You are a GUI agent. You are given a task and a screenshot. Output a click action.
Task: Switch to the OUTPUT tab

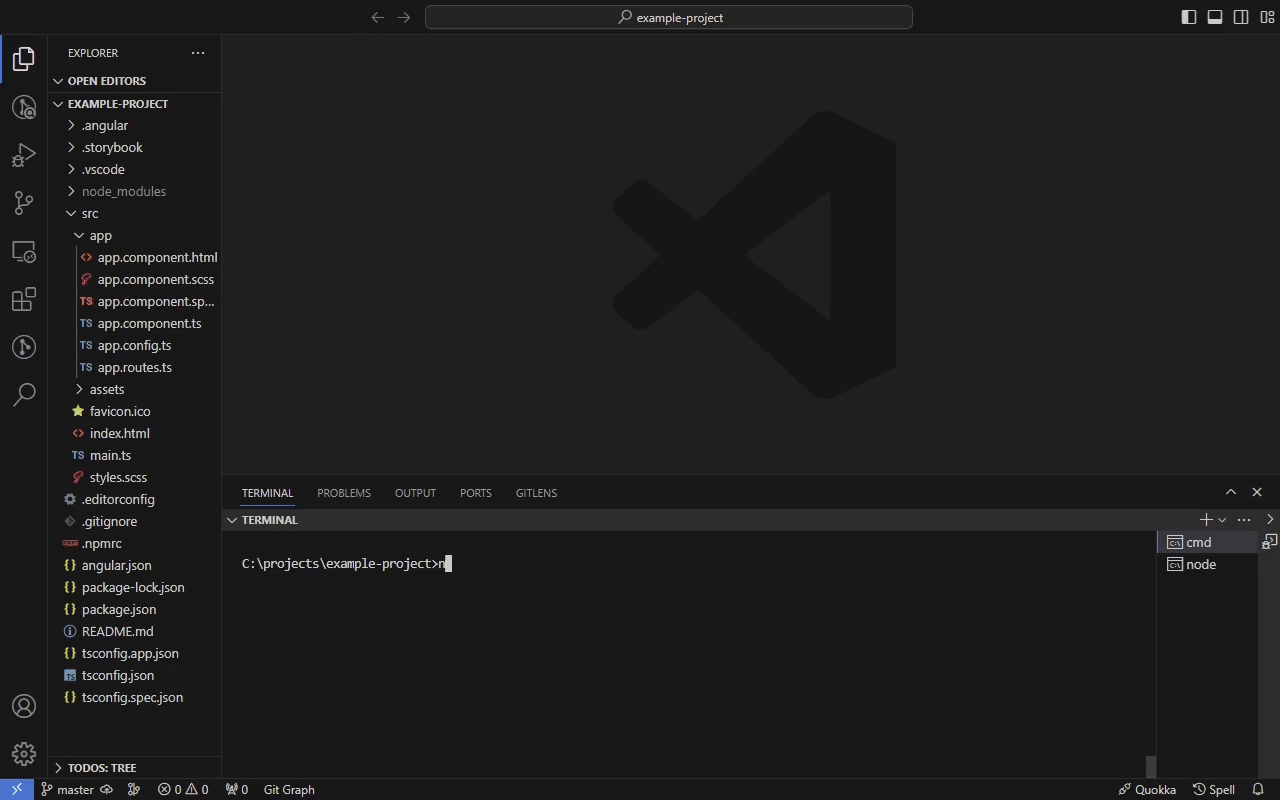[x=415, y=493]
